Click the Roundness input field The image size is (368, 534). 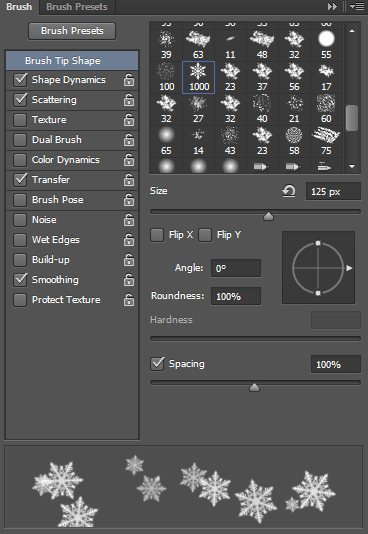tap(236, 296)
